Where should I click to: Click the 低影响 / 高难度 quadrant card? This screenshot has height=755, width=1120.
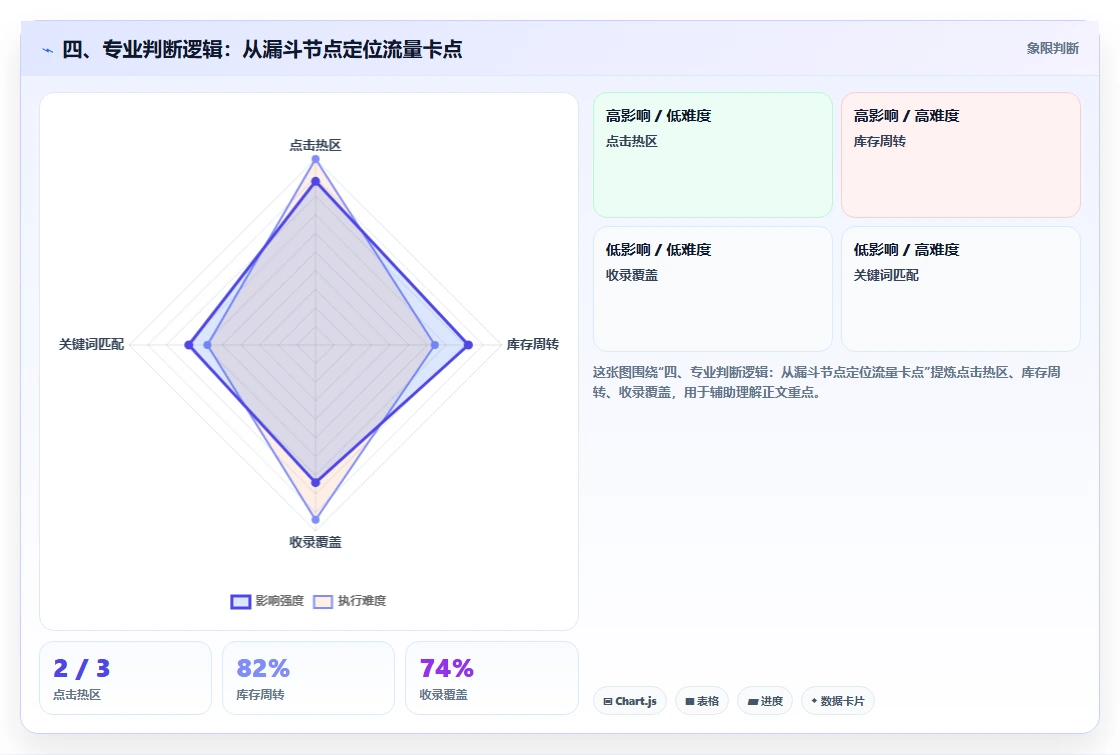coord(961,289)
